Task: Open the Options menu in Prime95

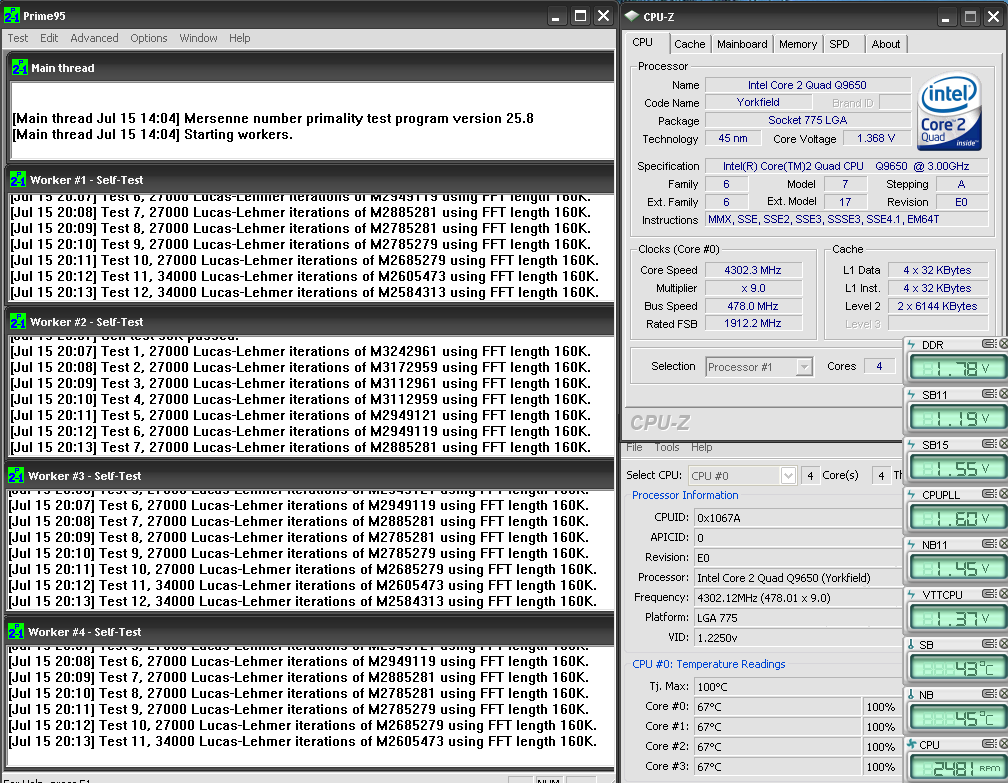Action: (148, 38)
